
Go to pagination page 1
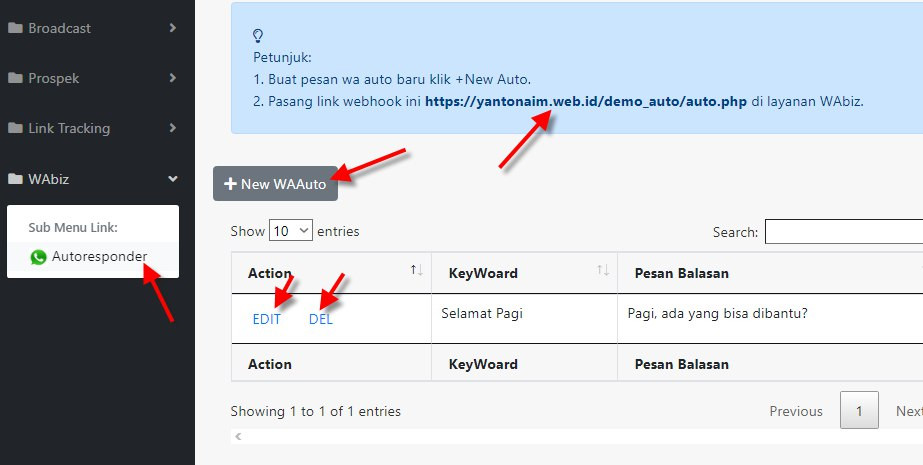click(859, 410)
